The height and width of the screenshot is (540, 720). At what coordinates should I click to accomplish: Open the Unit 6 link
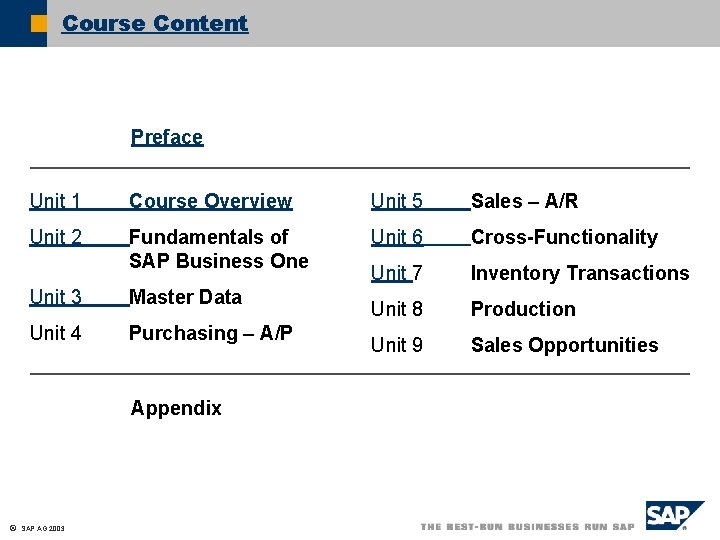click(x=397, y=237)
